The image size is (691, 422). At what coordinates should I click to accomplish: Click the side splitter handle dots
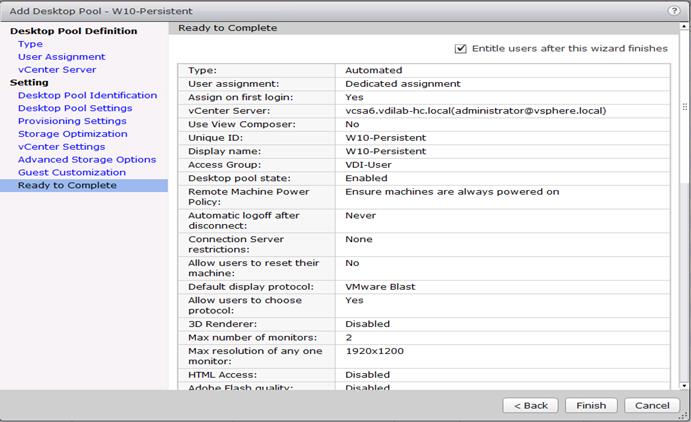(684, 107)
